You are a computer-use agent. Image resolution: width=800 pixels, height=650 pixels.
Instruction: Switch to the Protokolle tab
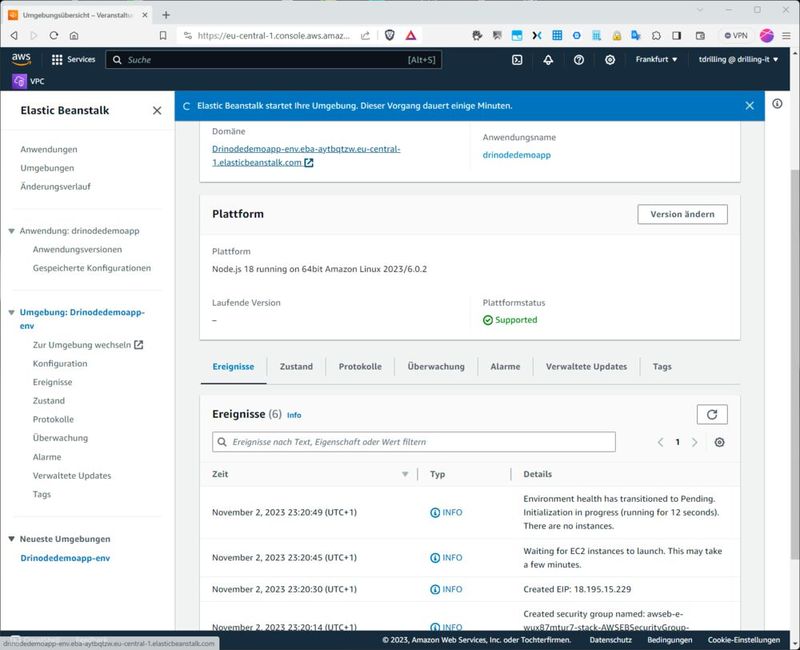360,367
